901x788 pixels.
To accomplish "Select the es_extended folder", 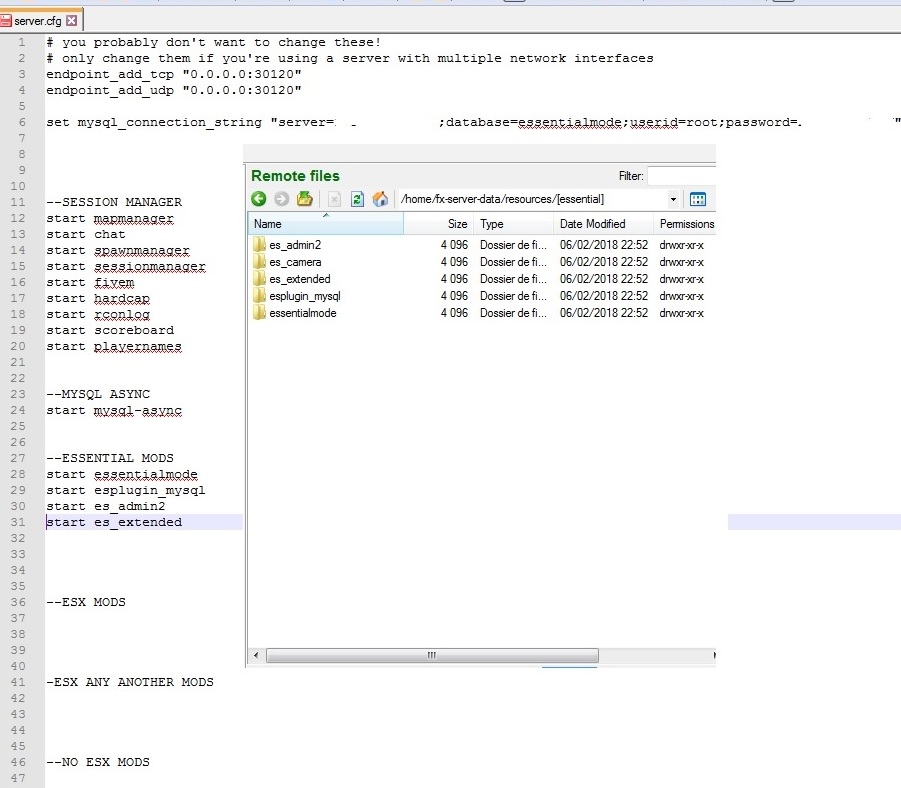I will tap(299, 279).
